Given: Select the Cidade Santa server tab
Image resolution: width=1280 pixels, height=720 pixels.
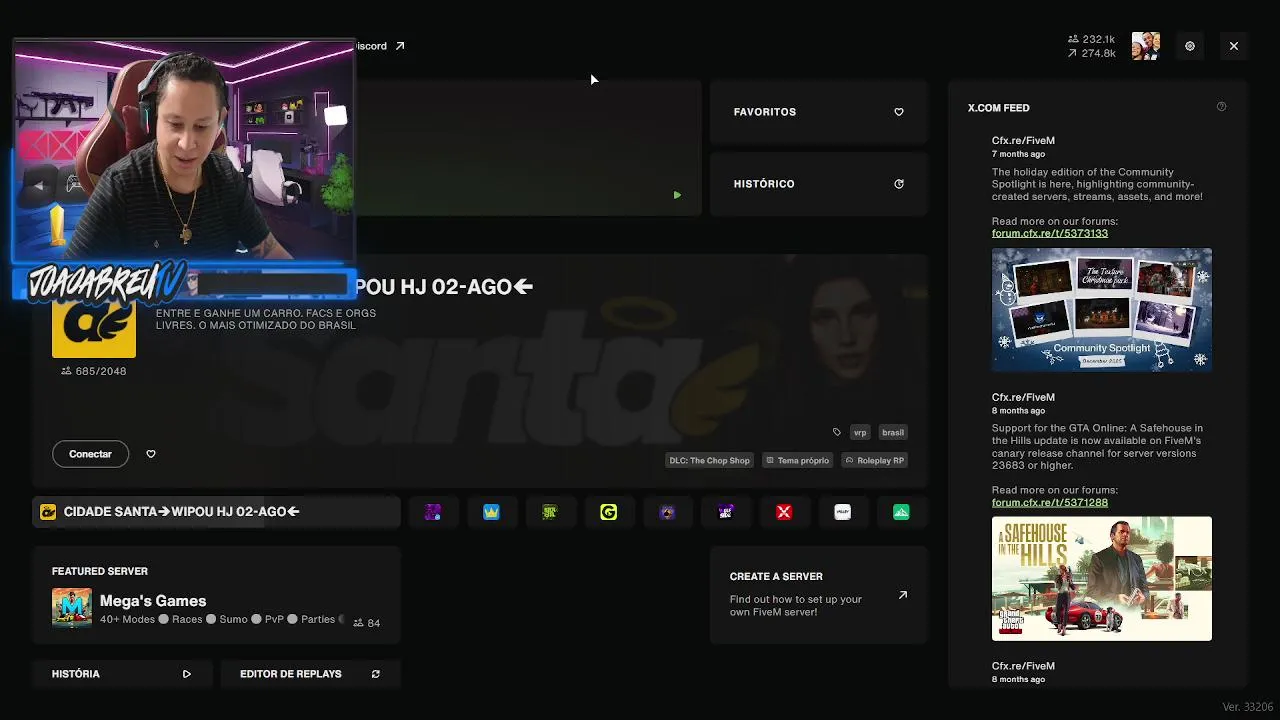Looking at the screenshot, I should pyautogui.click(x=216, y=512).
